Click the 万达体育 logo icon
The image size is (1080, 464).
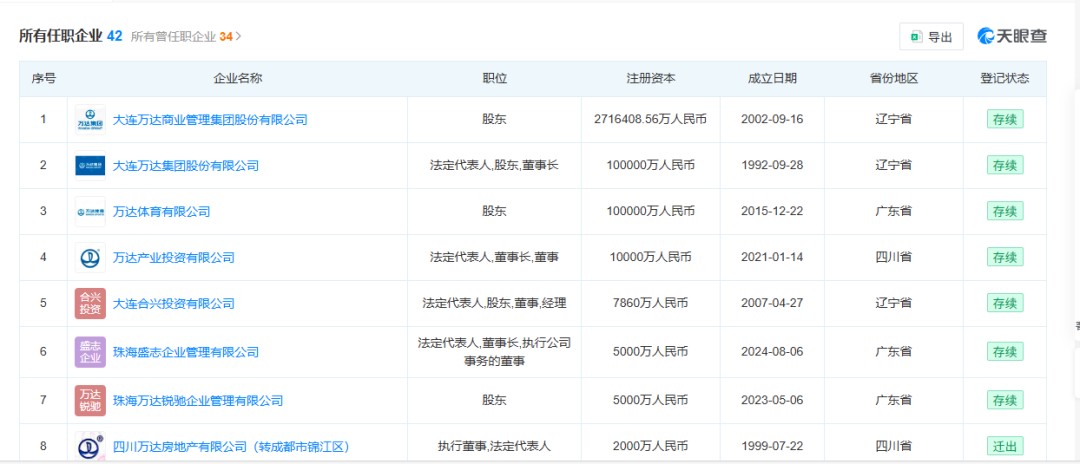pos(90,212)
